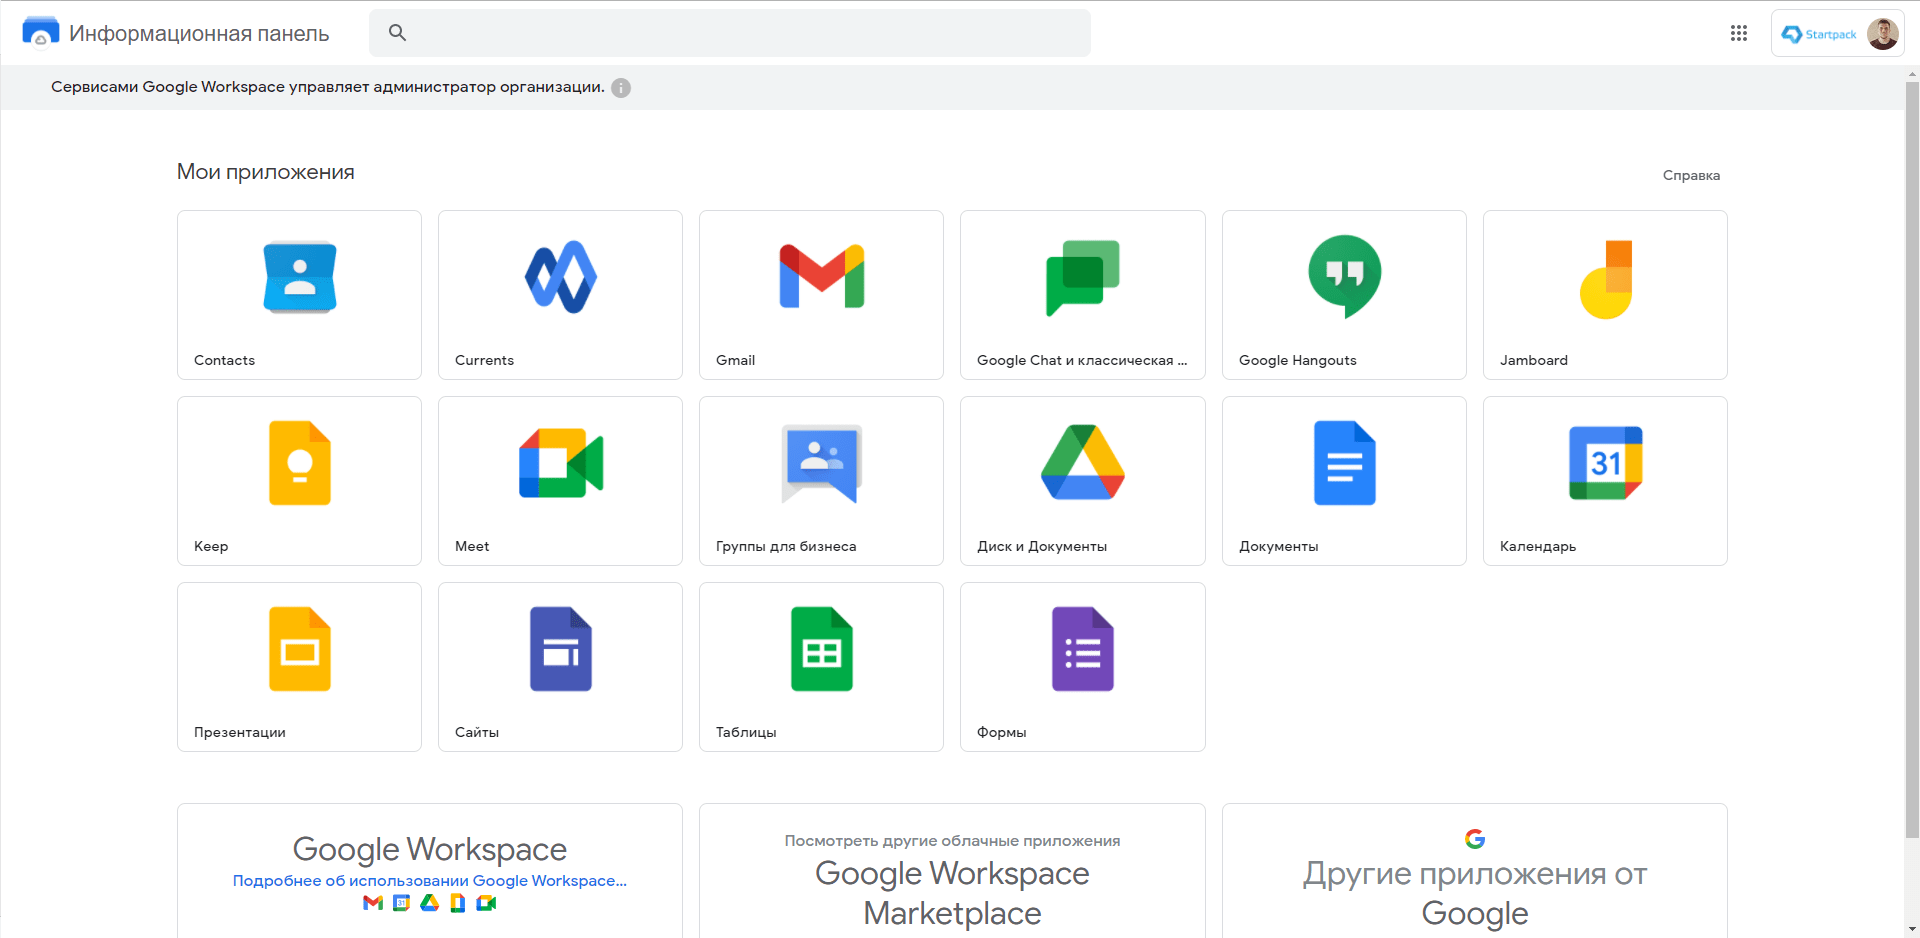Follow the Подробнее об использовании Google Workspace link

430,881
